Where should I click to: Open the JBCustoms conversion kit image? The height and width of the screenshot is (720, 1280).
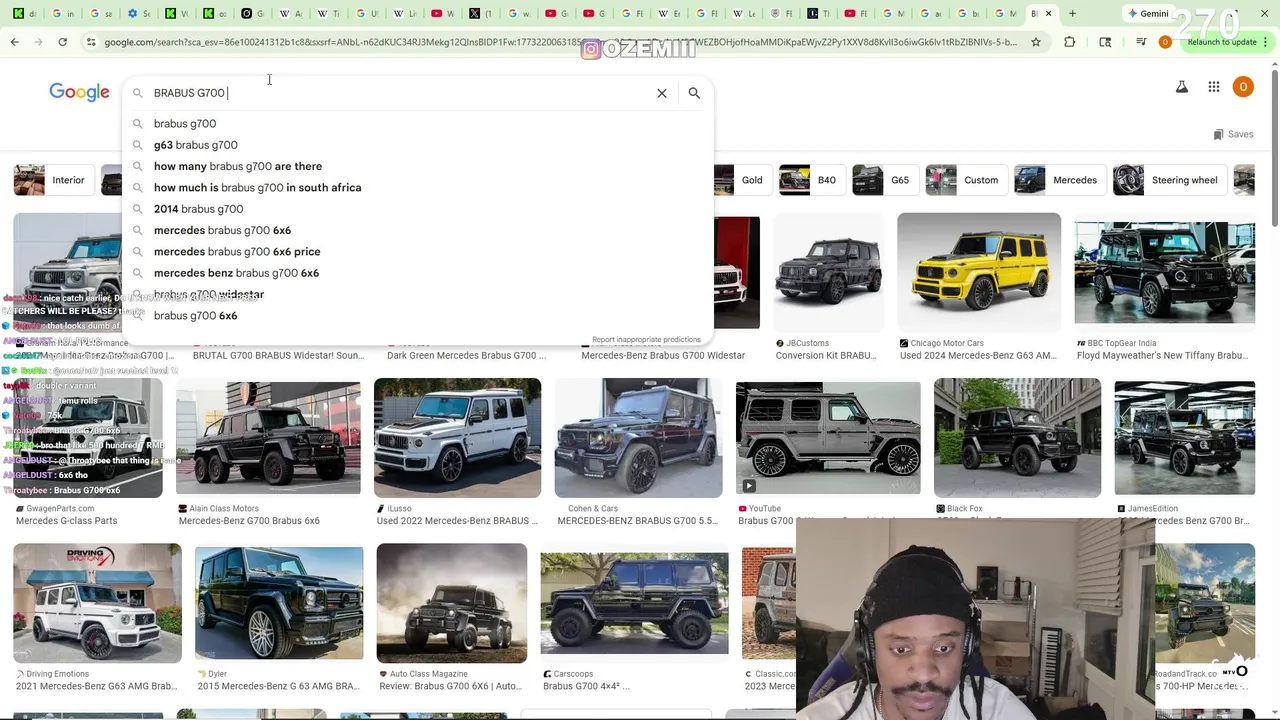coord(829,272)
